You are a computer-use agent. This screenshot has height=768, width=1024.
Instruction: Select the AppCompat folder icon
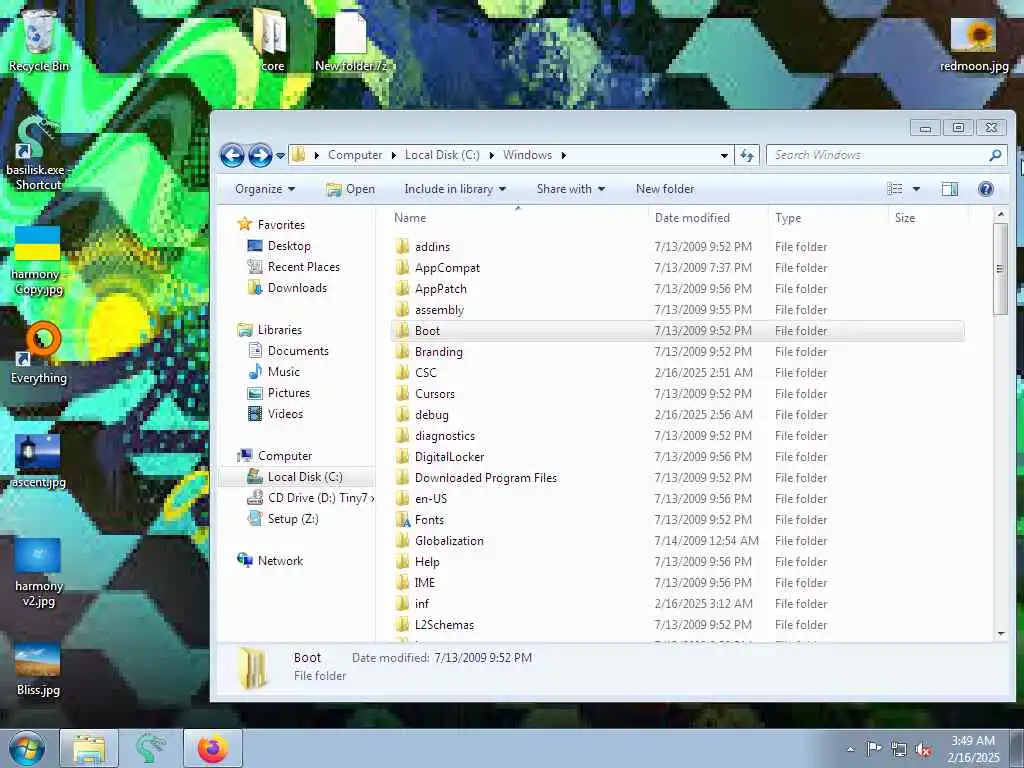click(402, 267)
